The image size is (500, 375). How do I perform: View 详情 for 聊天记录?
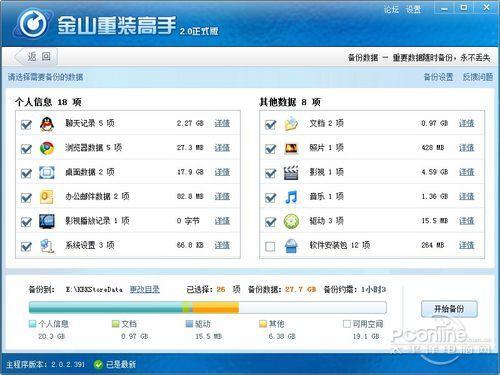[x=222, y=123]
